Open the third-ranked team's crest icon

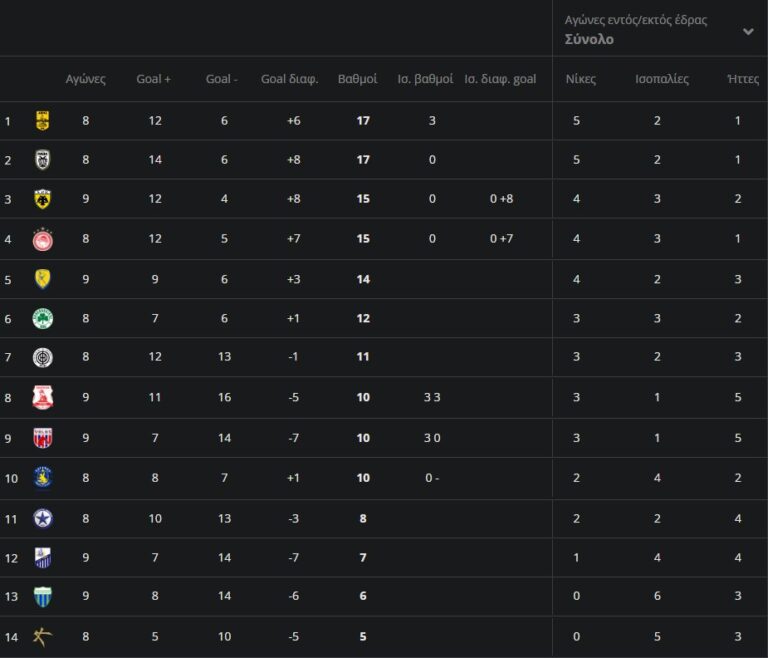pyautogui.click(x=43, y=199)
